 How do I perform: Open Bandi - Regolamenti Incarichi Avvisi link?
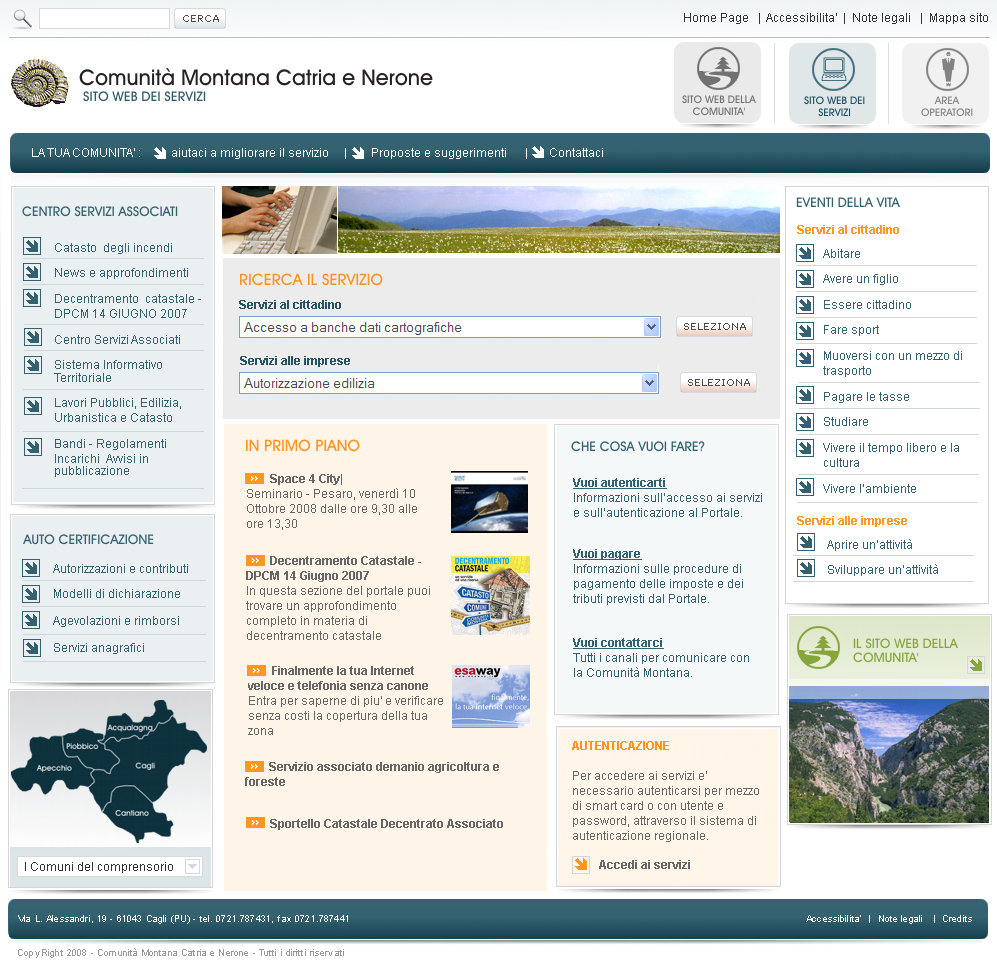coord(110,457)
